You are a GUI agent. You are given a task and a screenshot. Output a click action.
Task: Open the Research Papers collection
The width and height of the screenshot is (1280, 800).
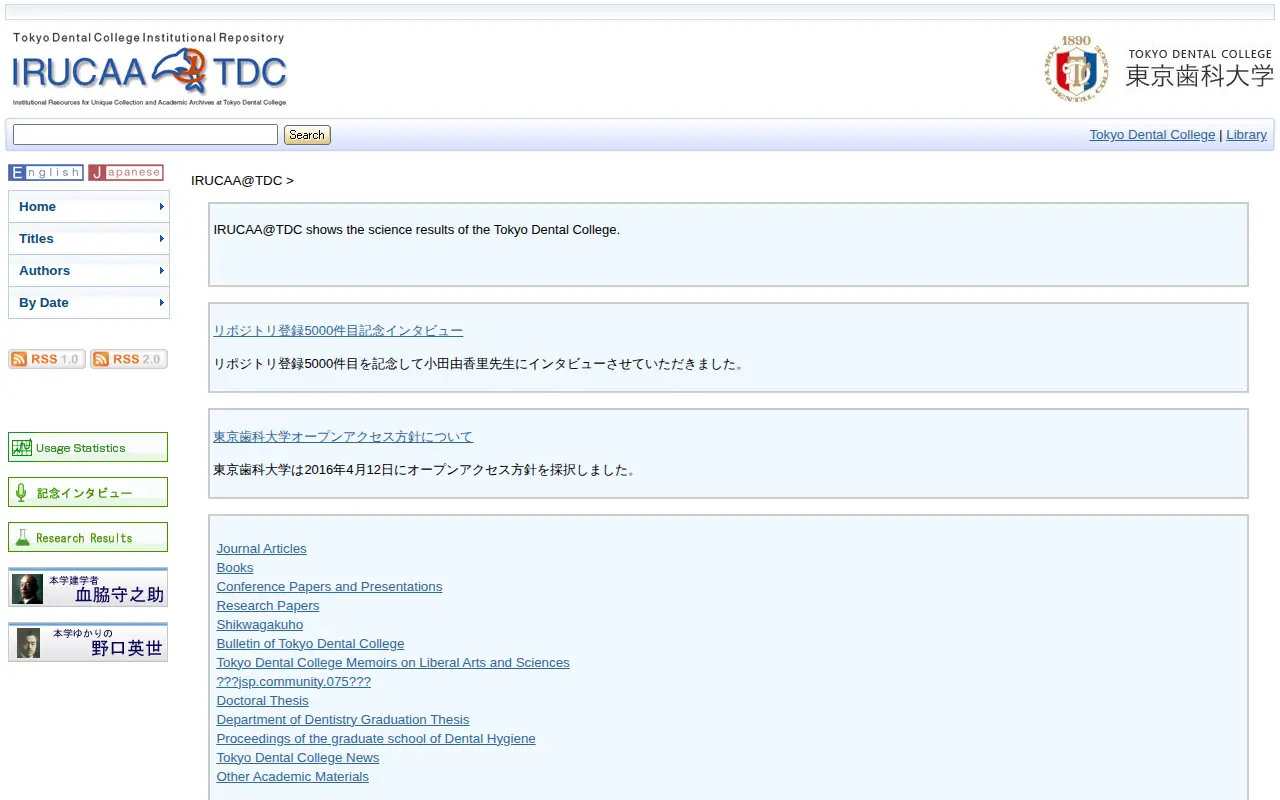pyautogui.click(x=268, y=606)
